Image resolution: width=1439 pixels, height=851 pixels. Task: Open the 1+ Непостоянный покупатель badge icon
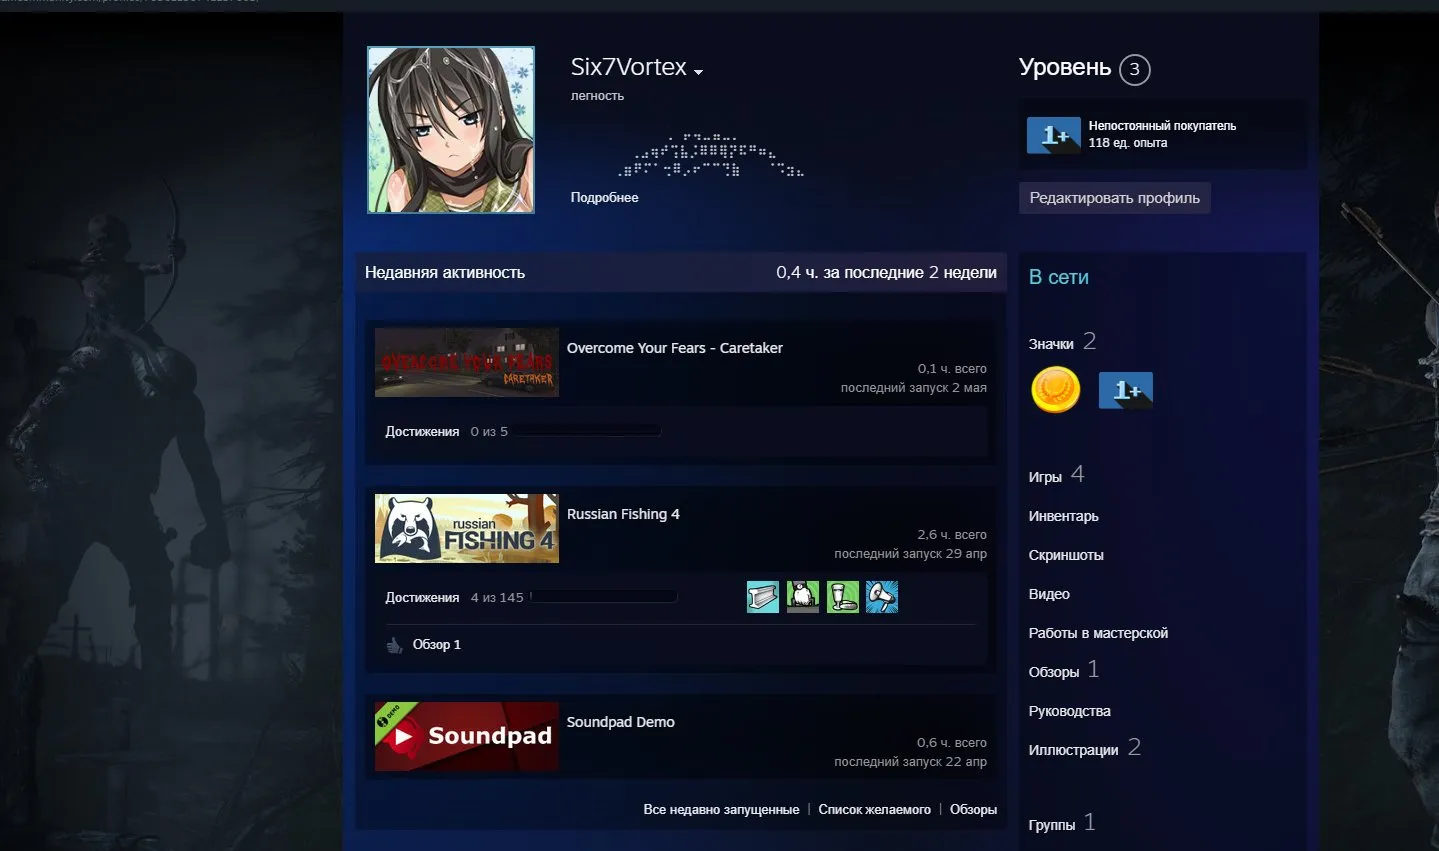coord(1053,135)
